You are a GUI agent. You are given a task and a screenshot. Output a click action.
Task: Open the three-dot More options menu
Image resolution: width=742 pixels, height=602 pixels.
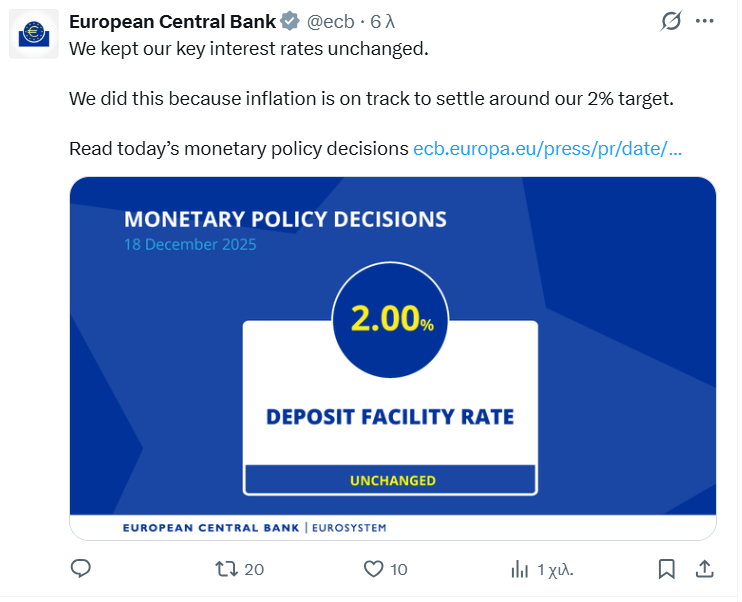(705, 20)
